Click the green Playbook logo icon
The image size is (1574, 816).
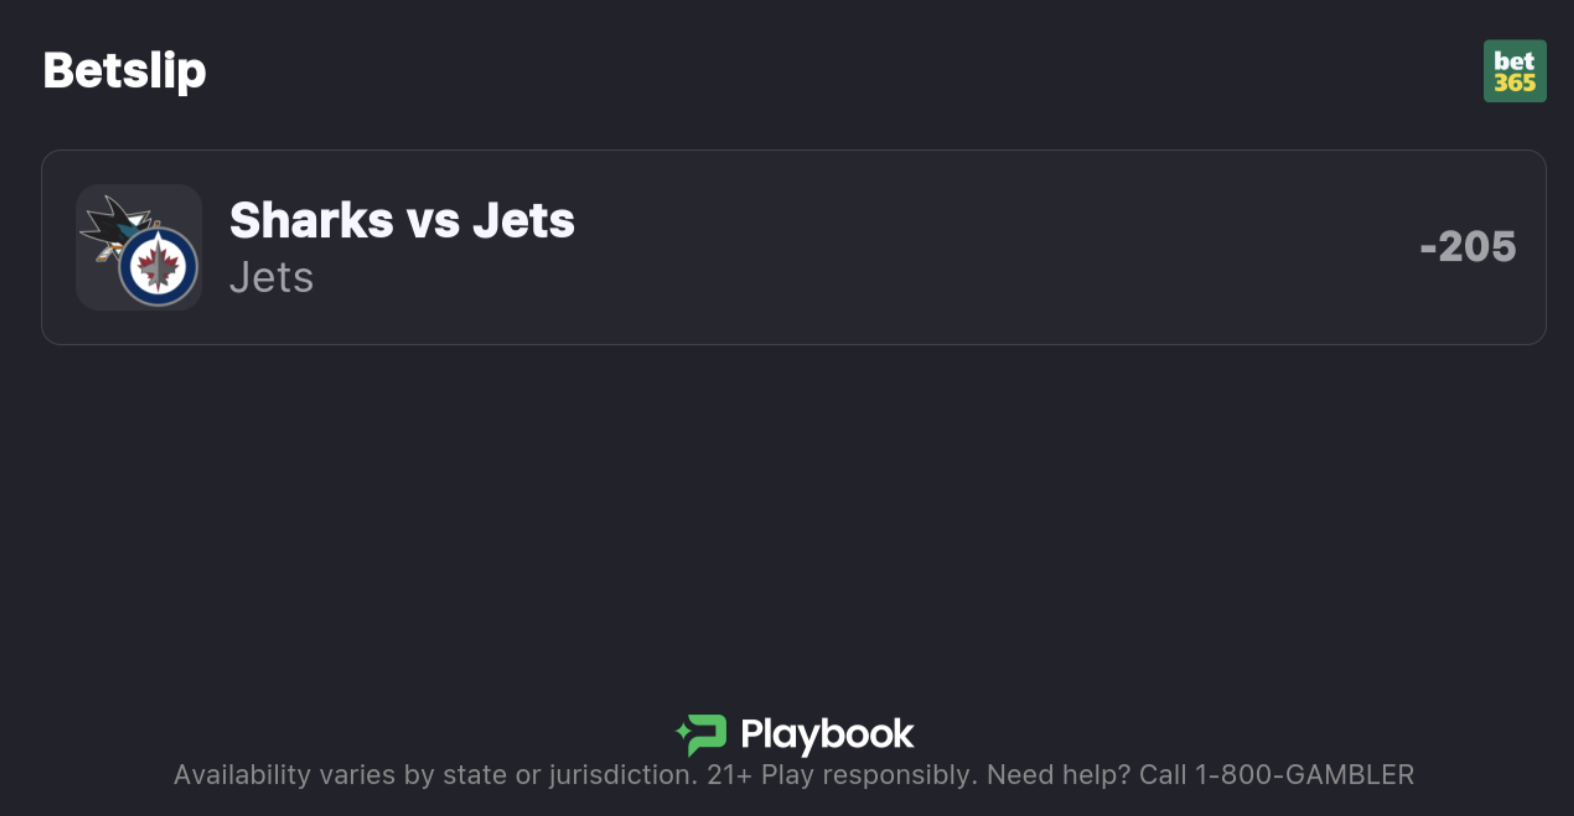point(702,735)
